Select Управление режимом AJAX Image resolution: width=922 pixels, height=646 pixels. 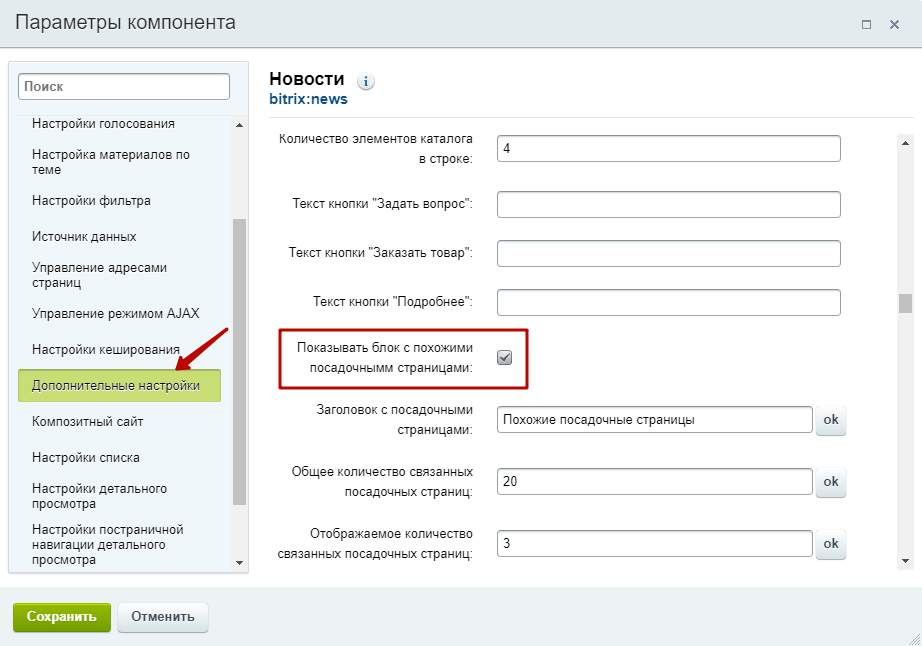[x=116, y=313]
